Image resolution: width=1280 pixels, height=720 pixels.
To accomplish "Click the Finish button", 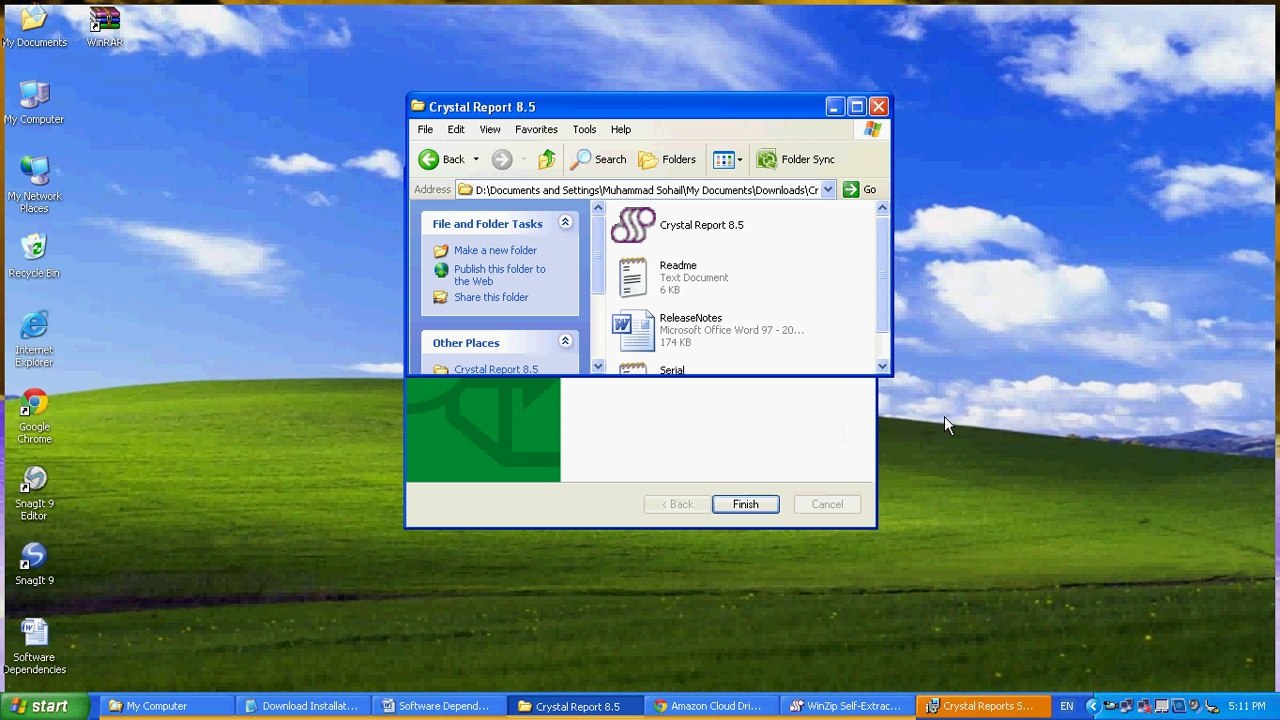I will (x=745, y=504).
